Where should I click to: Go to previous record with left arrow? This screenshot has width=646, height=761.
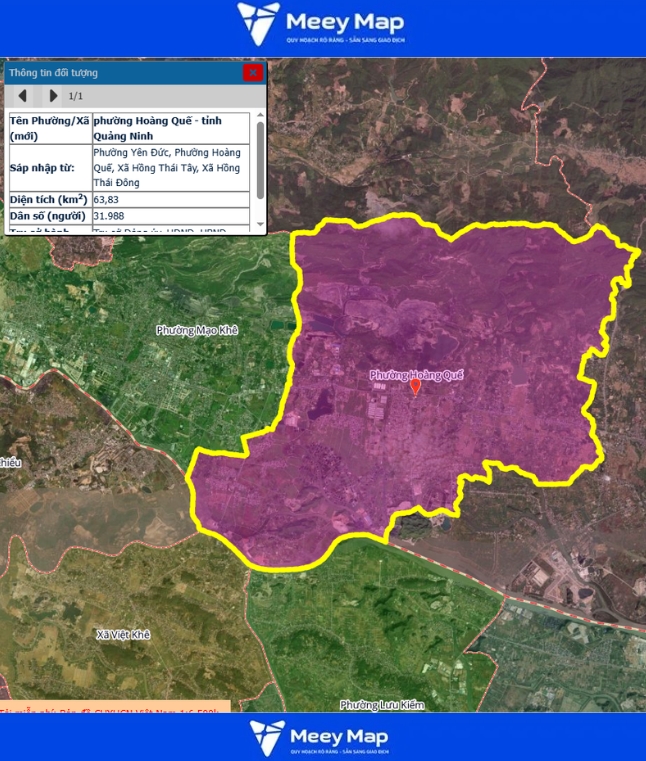coord(23,96)
